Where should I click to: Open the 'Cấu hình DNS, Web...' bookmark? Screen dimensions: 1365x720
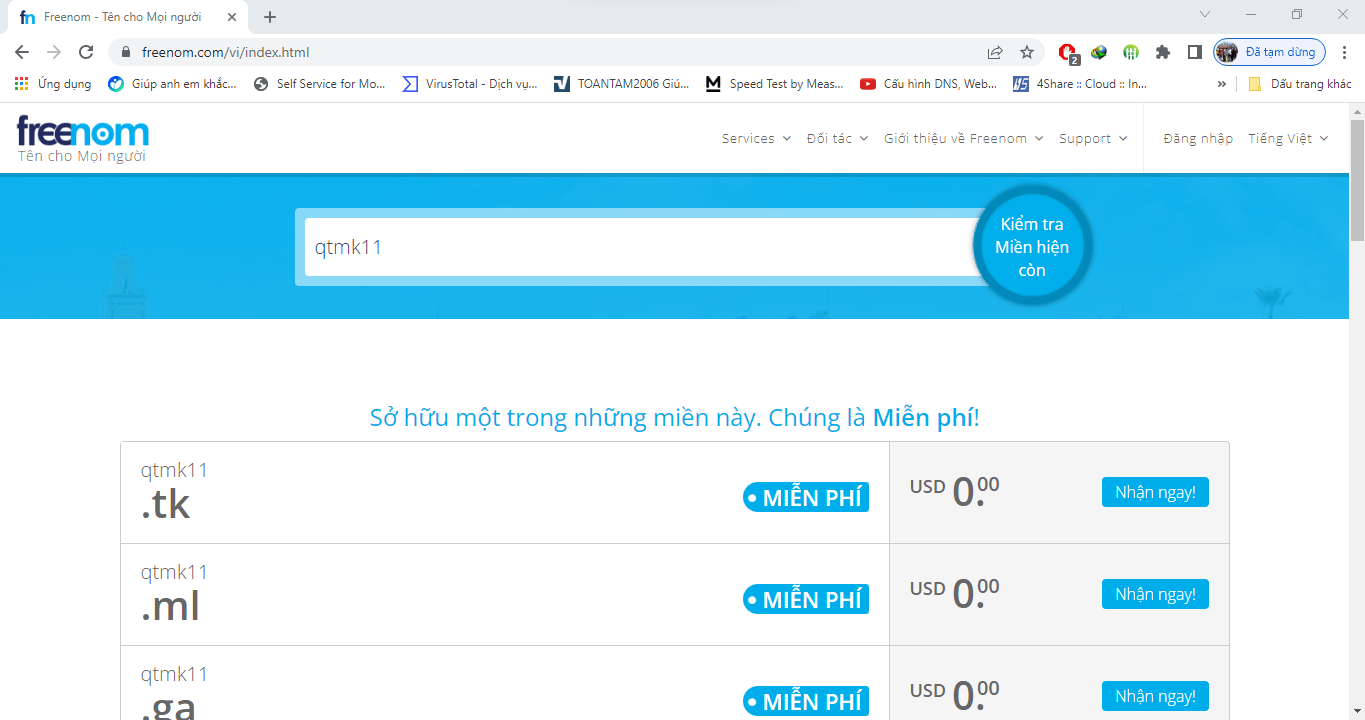click(928, 84)
